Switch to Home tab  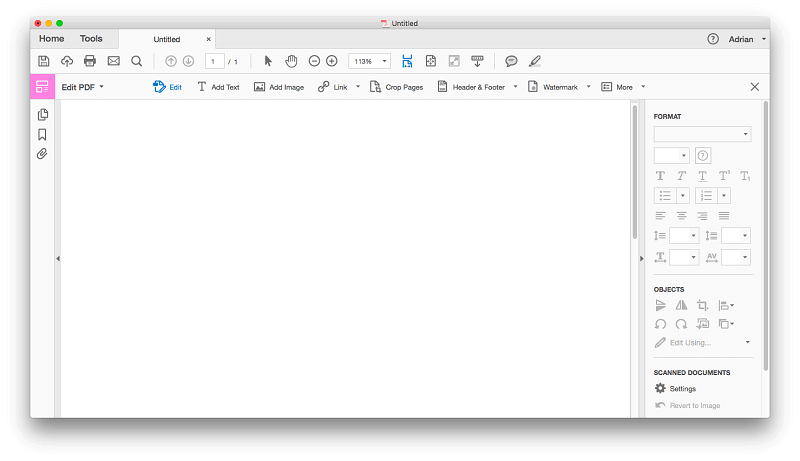pyautogui.click(x=52, y=39)
